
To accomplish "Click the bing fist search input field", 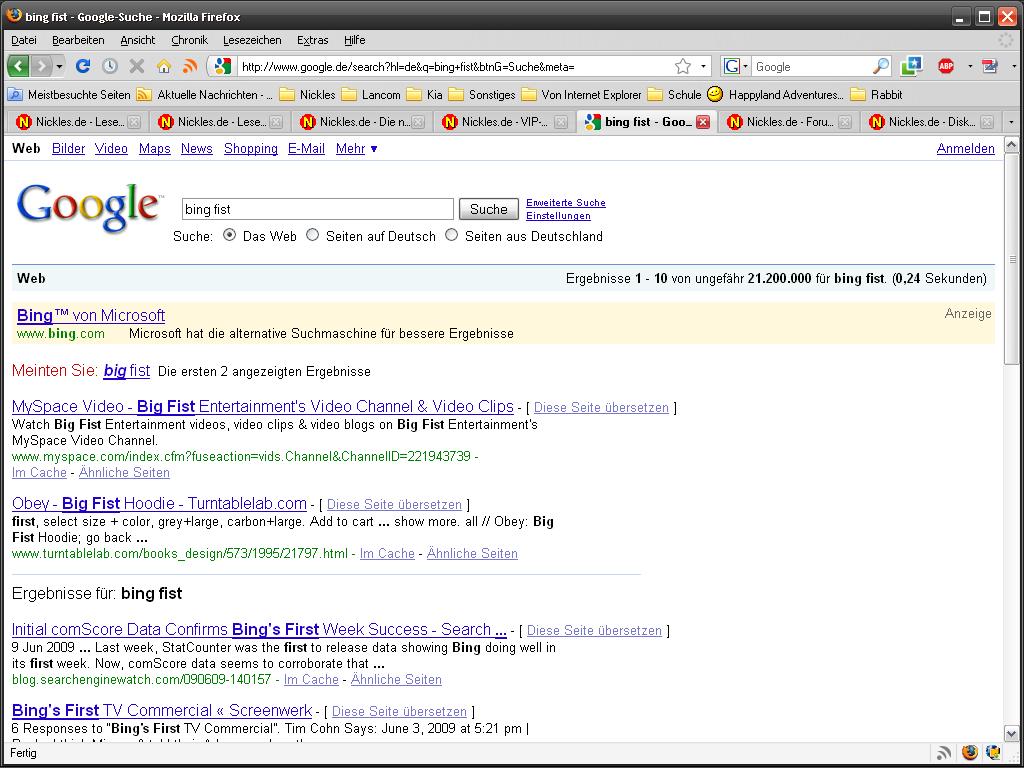I will [317, 209].
